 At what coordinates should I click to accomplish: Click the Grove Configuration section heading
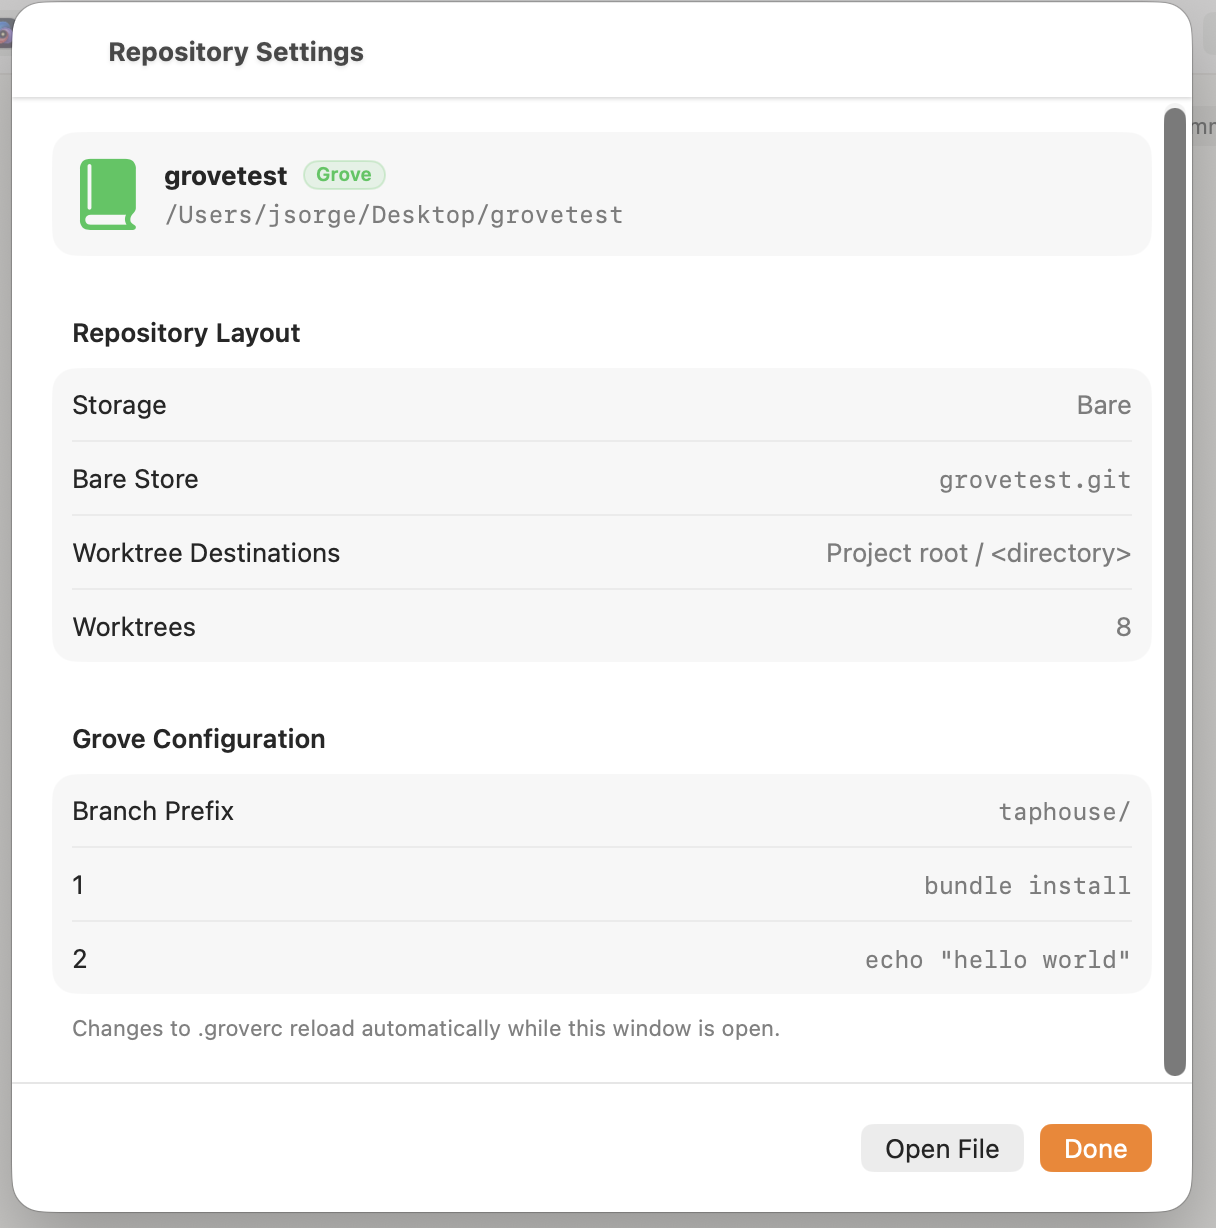pos(199,739)
